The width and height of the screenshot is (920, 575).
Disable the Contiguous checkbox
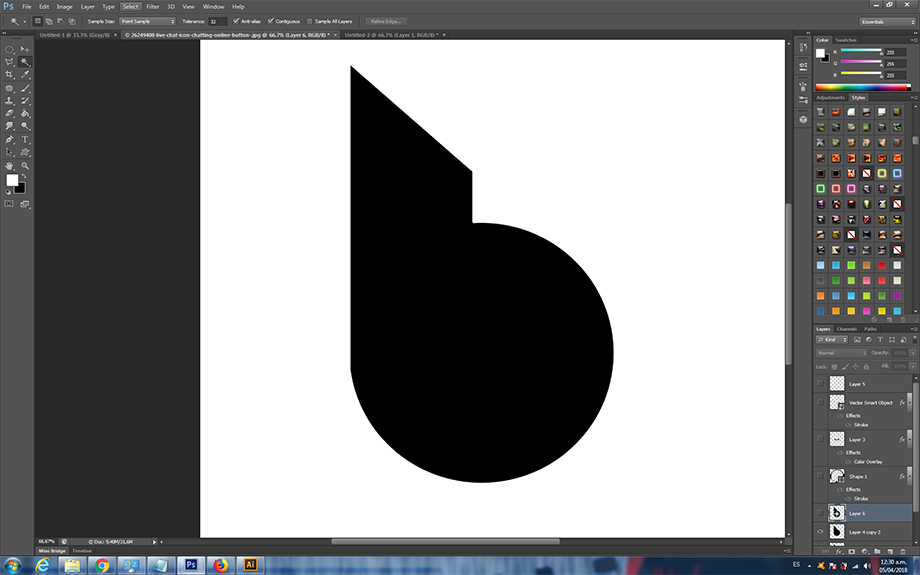(272, 20)
